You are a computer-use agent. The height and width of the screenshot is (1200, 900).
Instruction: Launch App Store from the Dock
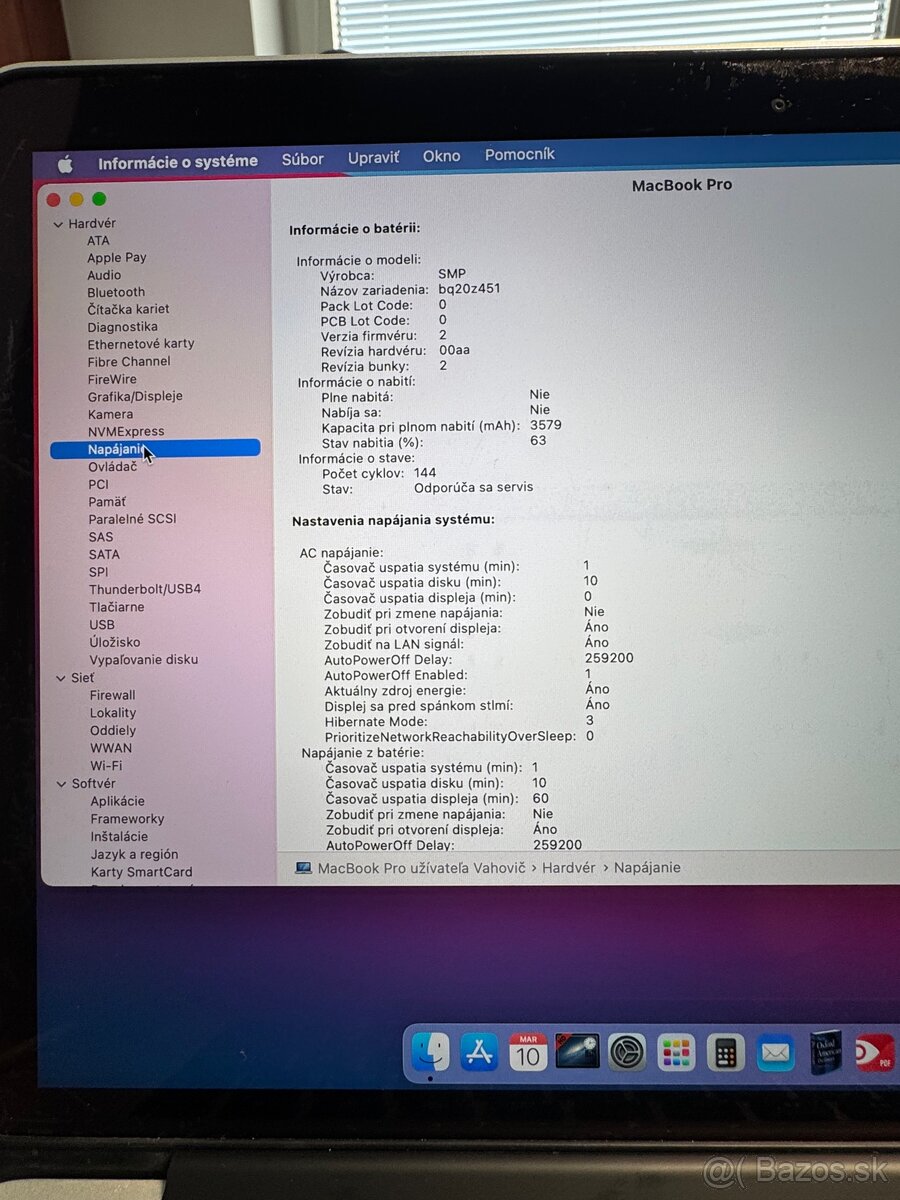click(479, 1052)
